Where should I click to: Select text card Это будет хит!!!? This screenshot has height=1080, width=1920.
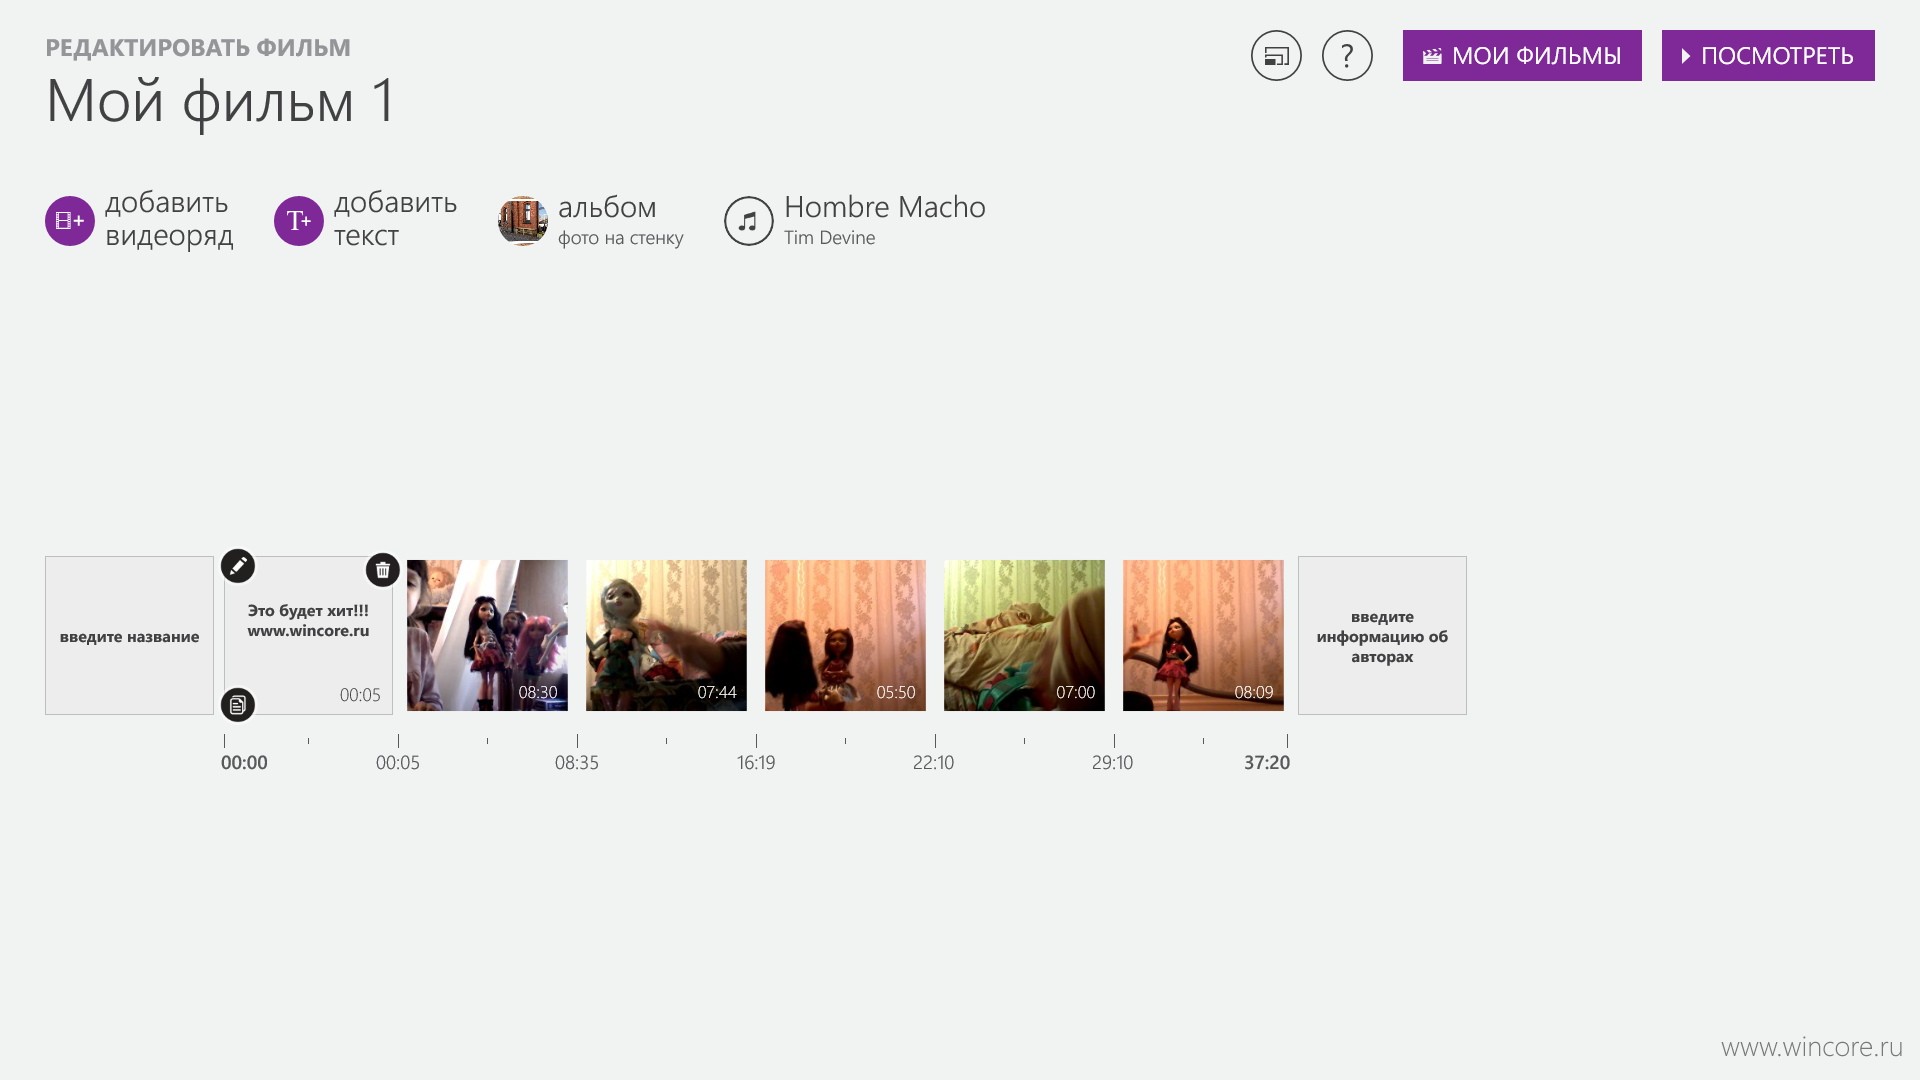pos(308,636)
